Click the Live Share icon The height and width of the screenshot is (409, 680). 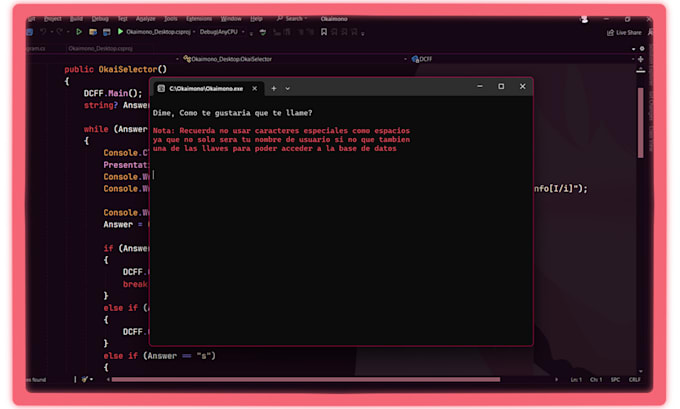(x=609, y=32)
